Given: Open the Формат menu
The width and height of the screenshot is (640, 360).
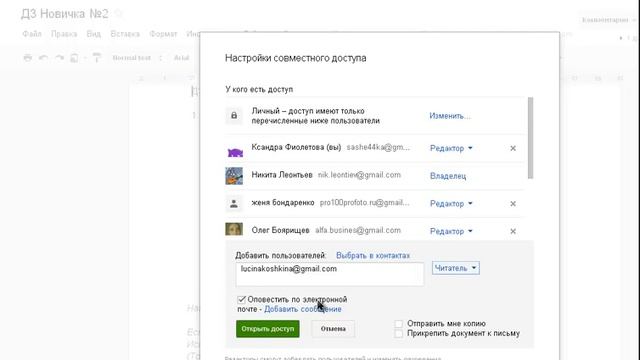Looking at the screenshot, I should pyautogui.click(x=163, y=34).
